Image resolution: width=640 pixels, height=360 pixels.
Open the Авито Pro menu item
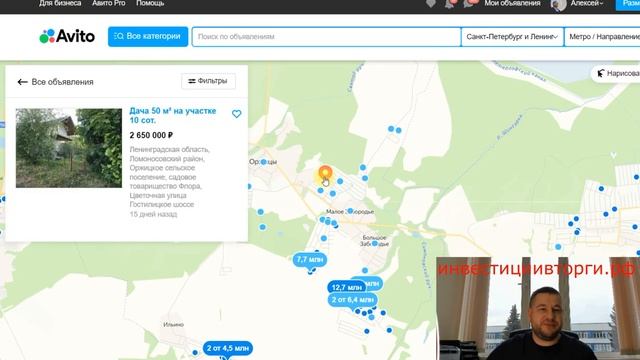pyautogui.click(x=109, y=3)
